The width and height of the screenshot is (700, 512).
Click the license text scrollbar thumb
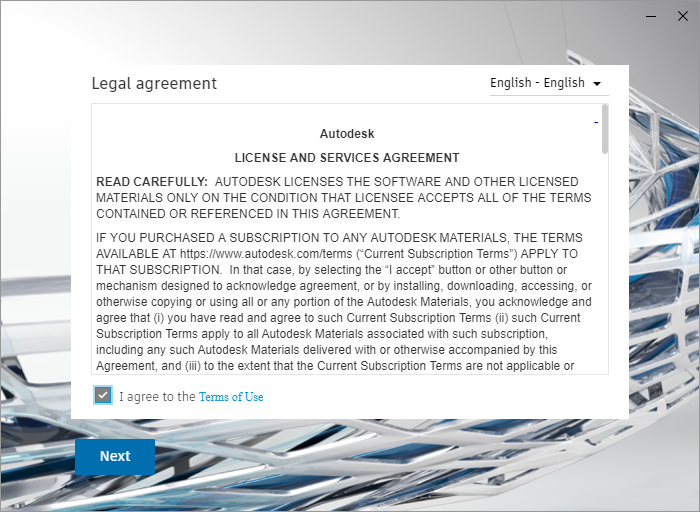[605, 129]
